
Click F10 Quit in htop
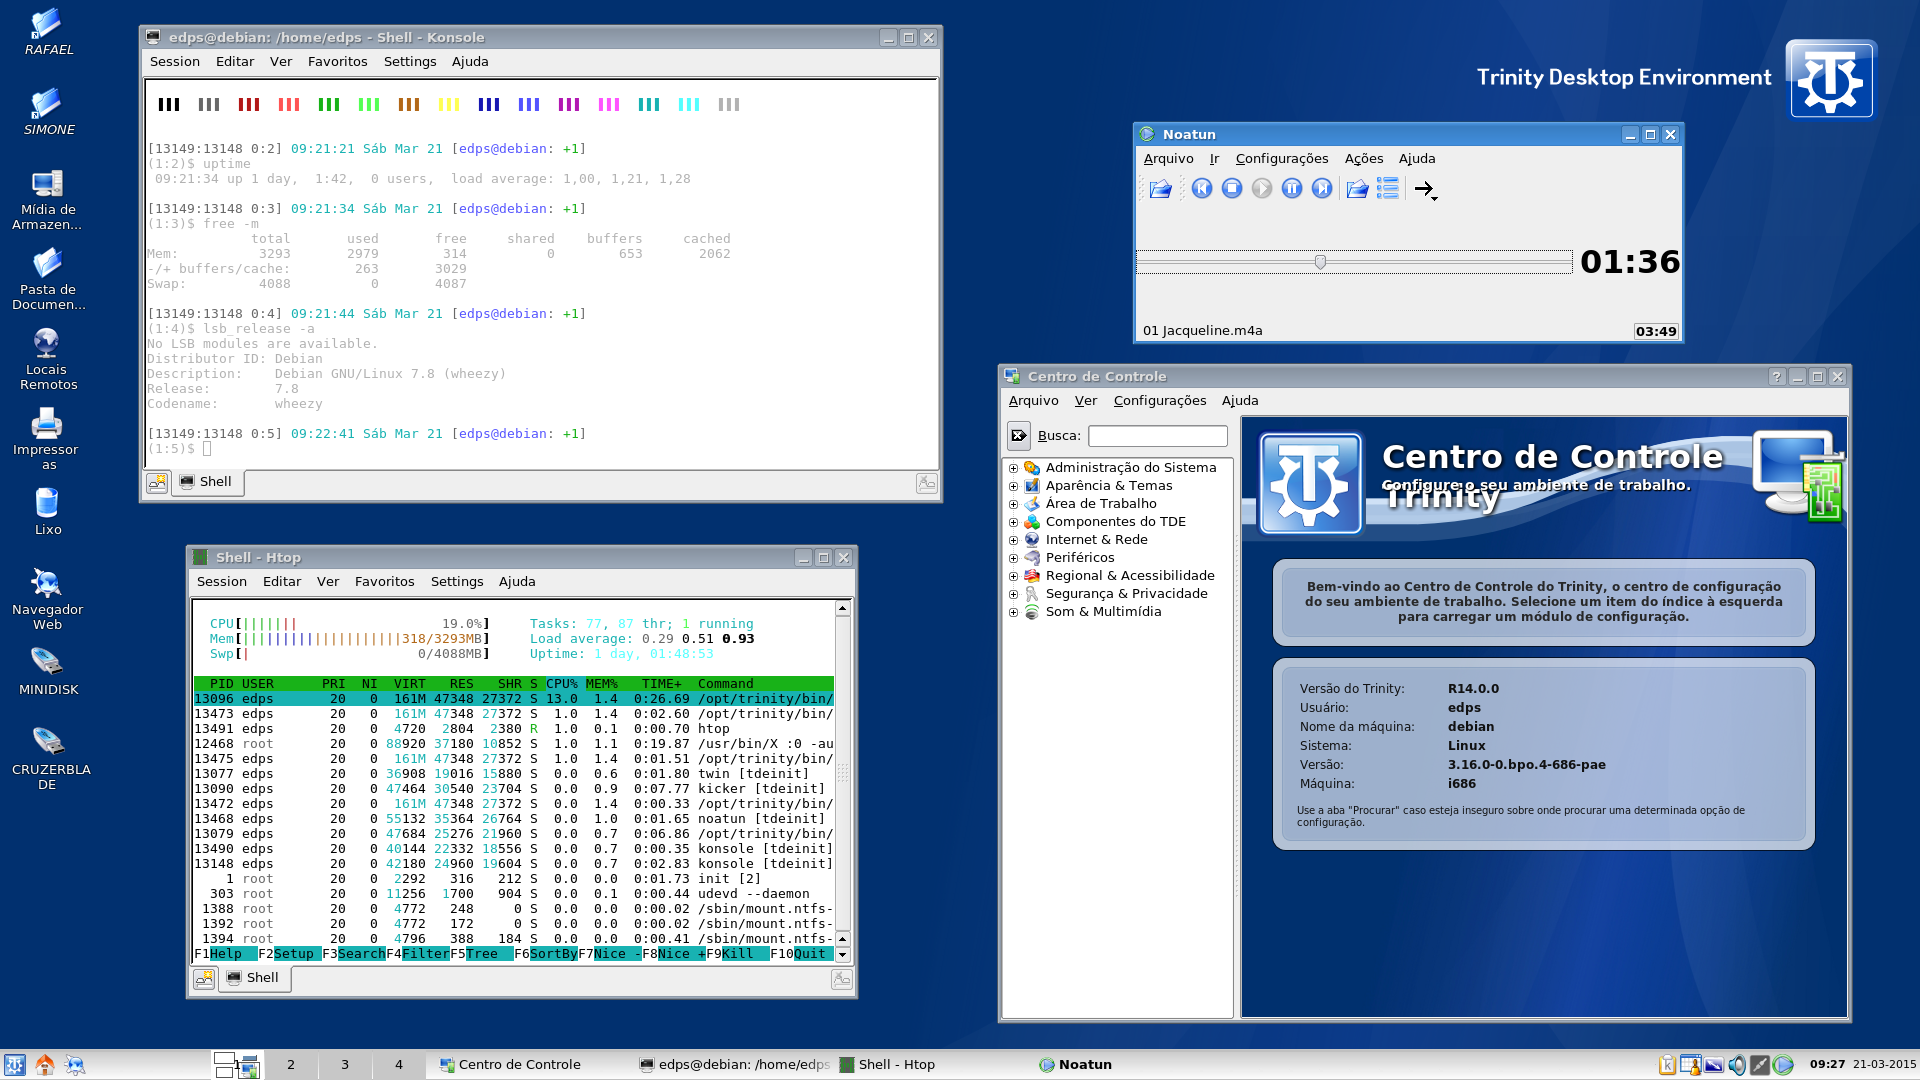[x=802, y=954]
